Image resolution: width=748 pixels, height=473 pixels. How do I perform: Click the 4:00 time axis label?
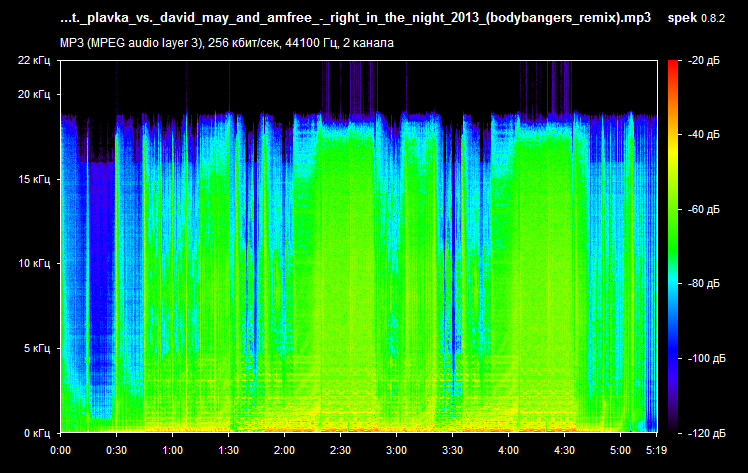pos(509,450)
